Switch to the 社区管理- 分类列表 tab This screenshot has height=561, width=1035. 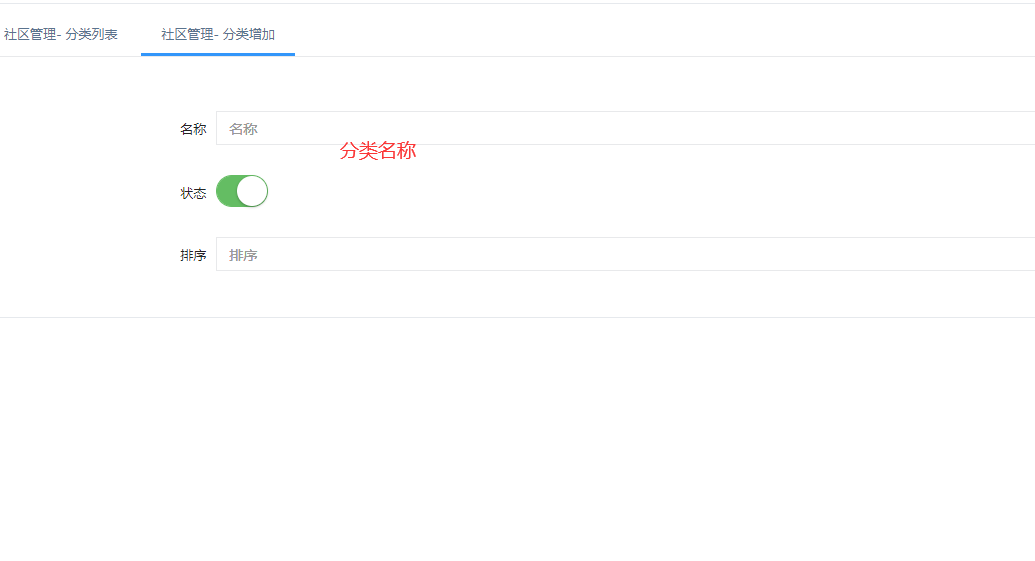click(60, 34)
